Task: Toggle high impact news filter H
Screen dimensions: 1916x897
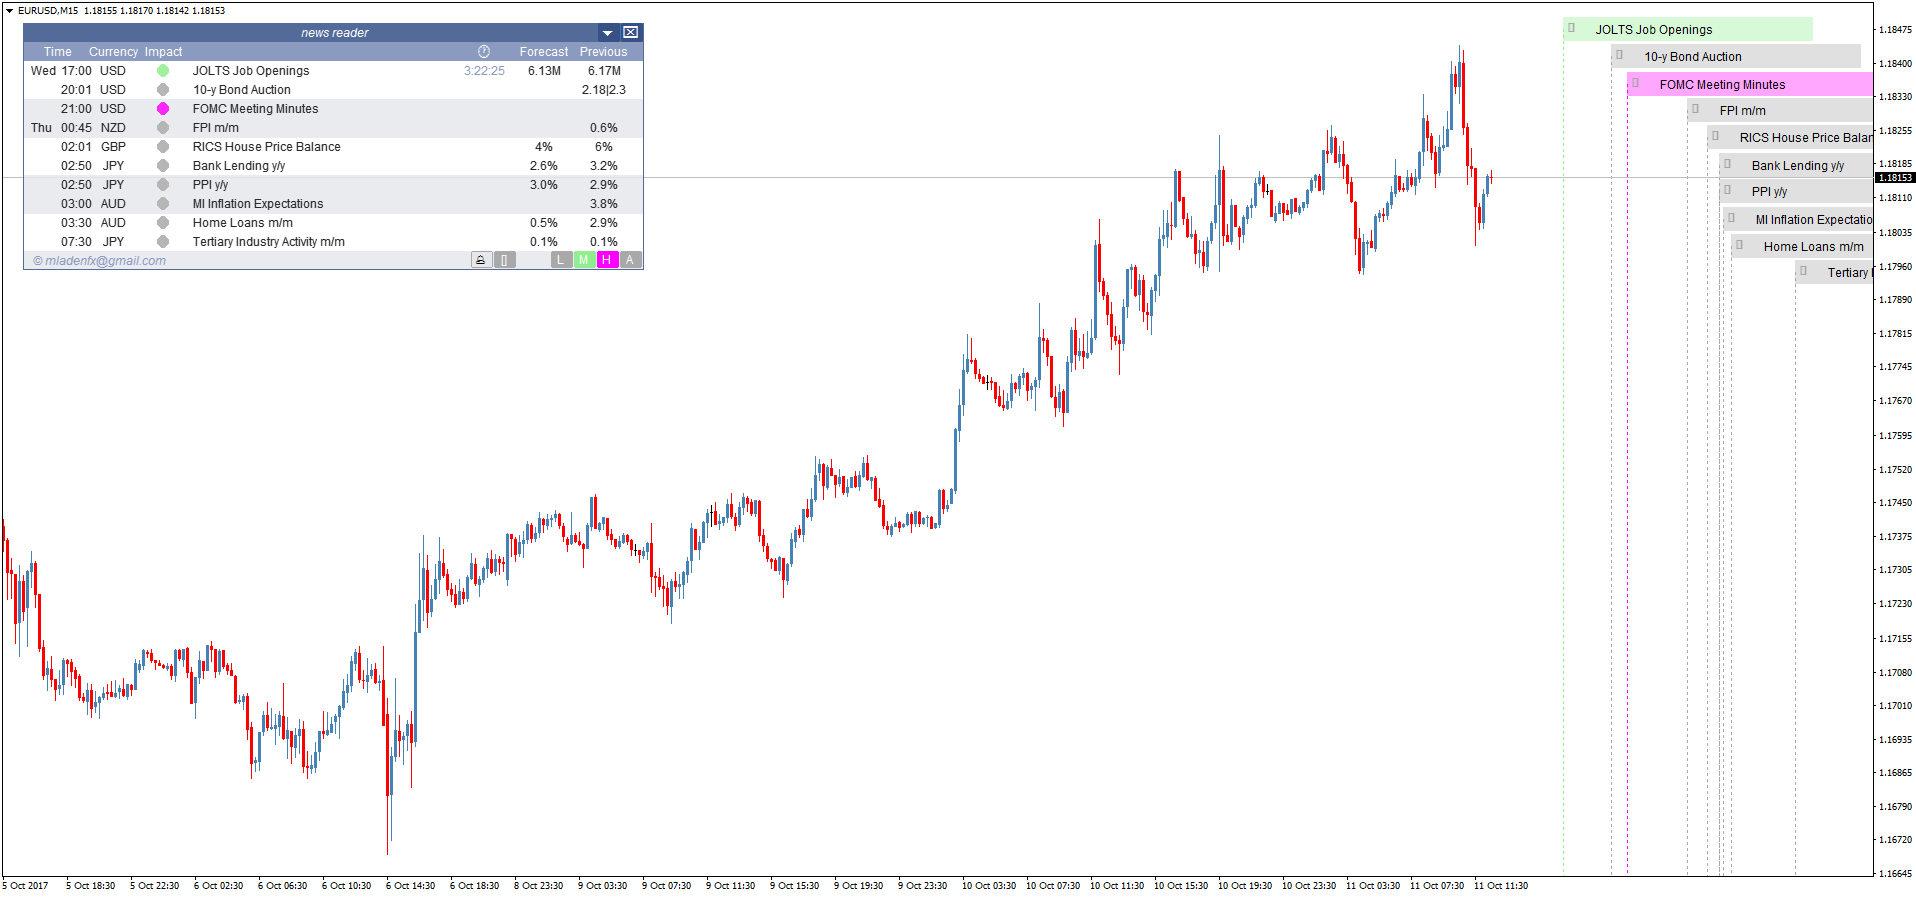Action: tap(607, 260)
